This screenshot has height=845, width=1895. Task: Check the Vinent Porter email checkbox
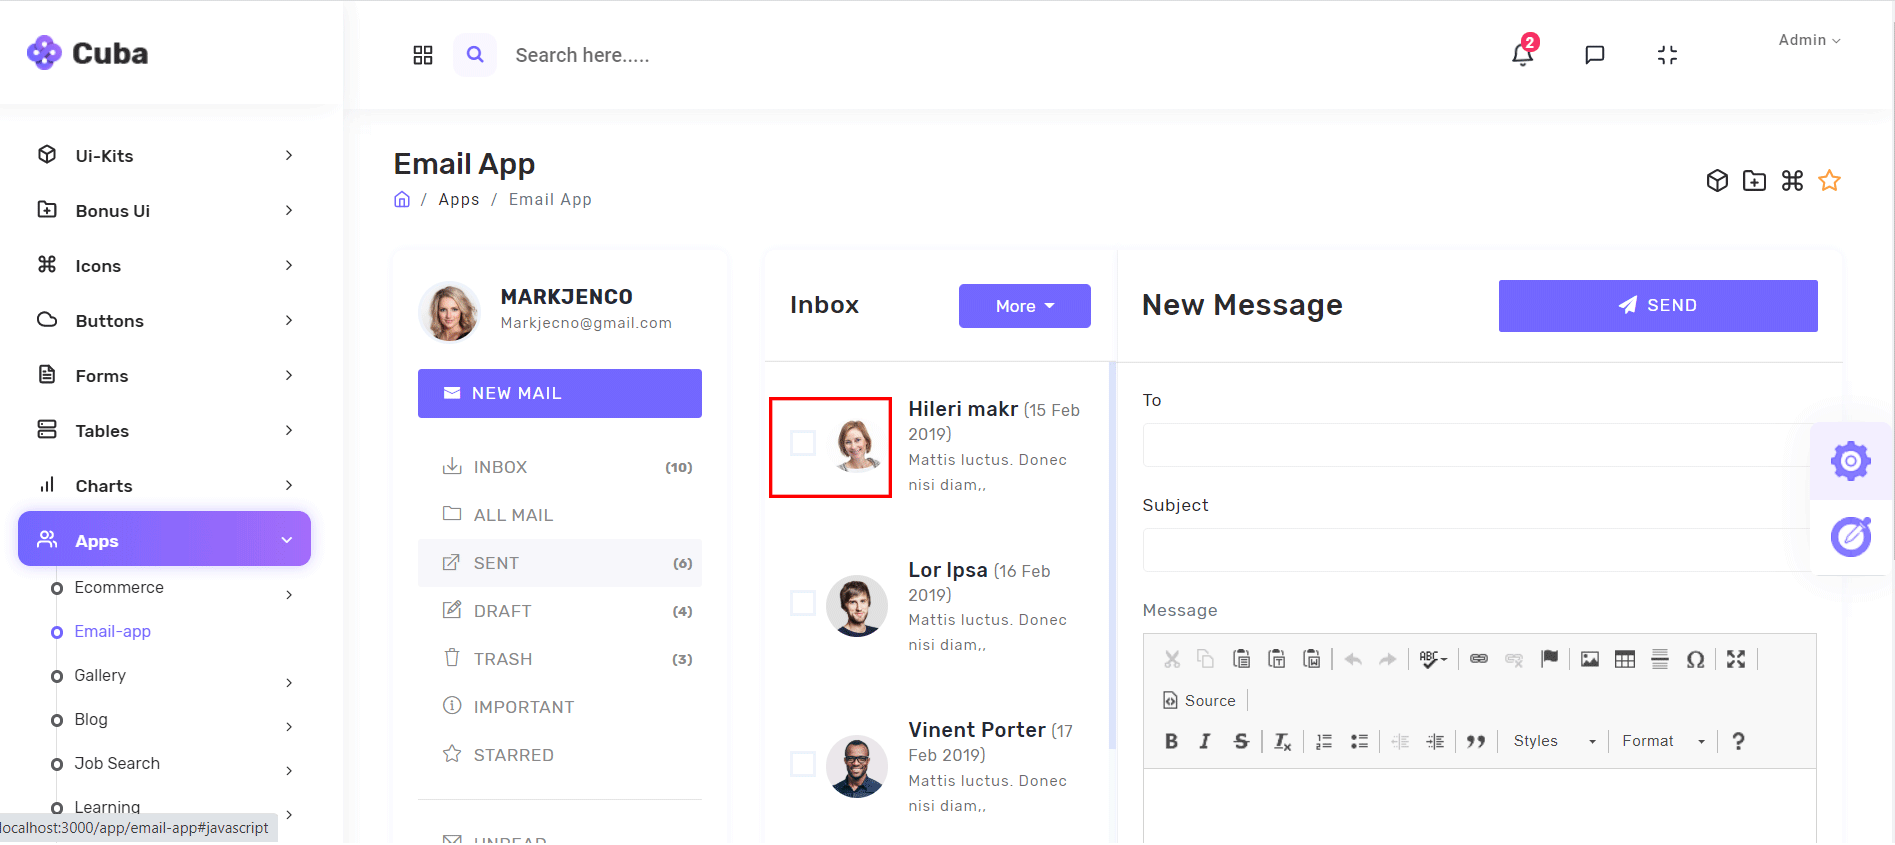(803, 764)
